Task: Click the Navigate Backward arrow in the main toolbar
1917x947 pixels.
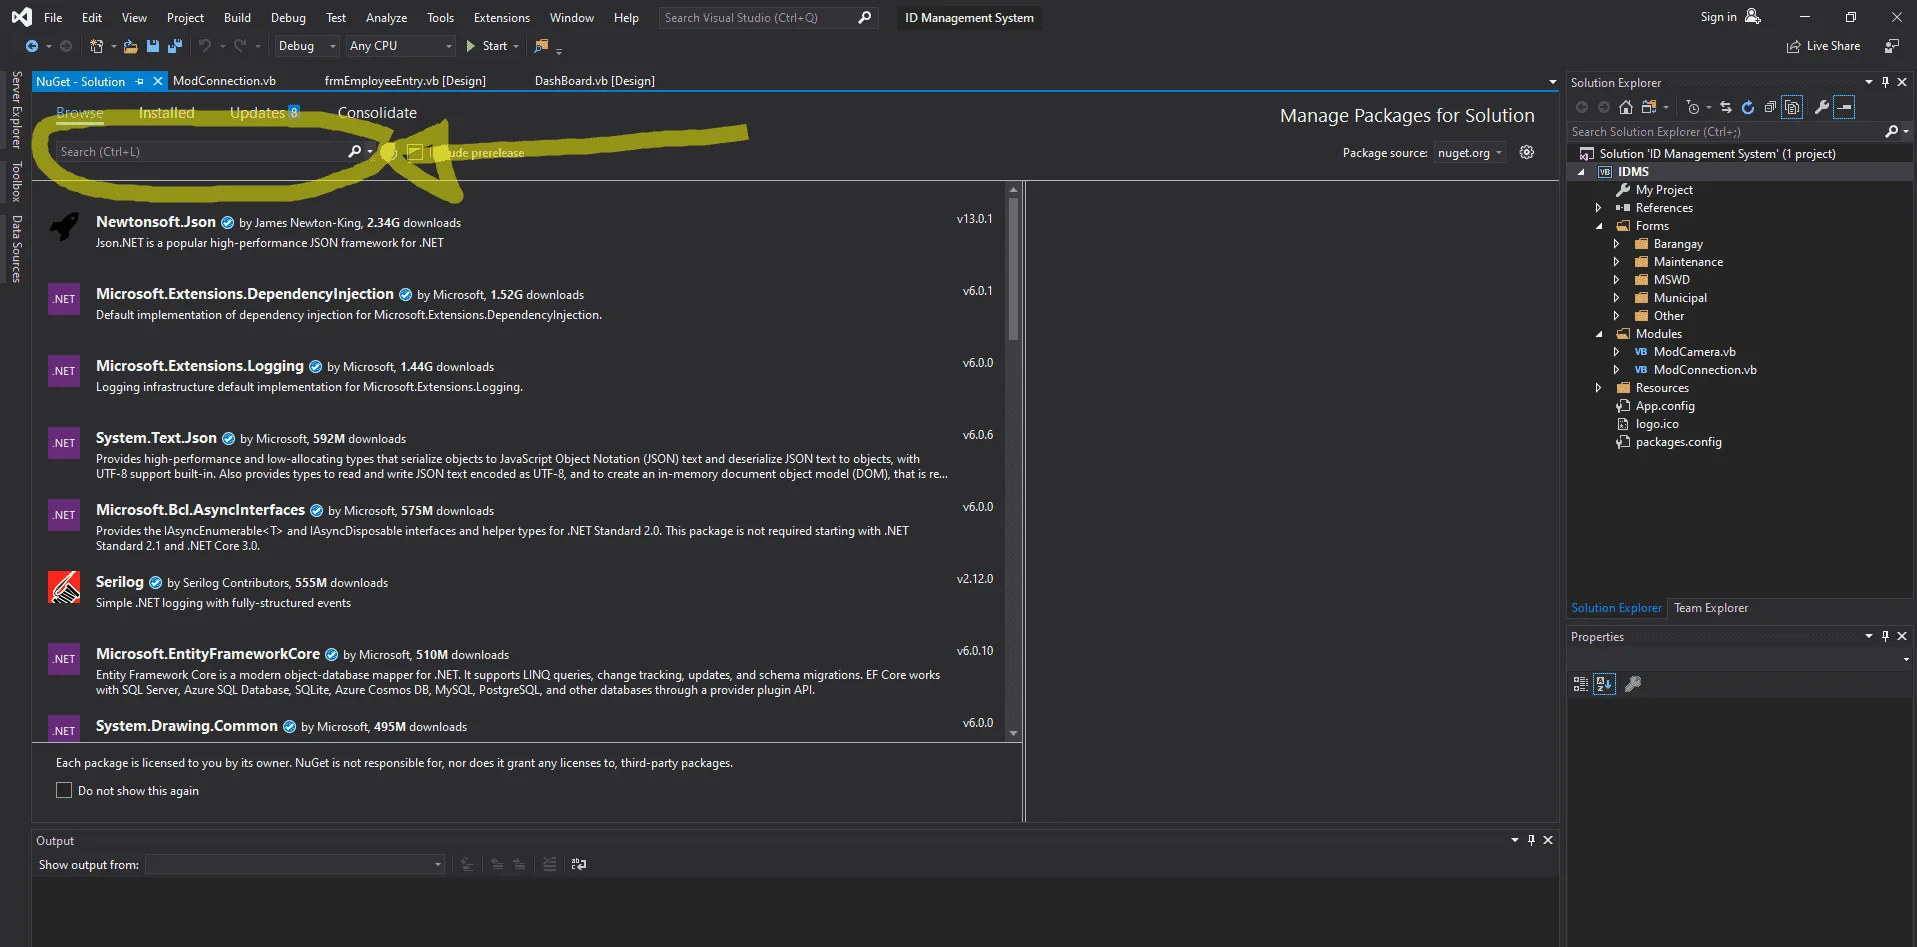Action: tap(32, 46)
